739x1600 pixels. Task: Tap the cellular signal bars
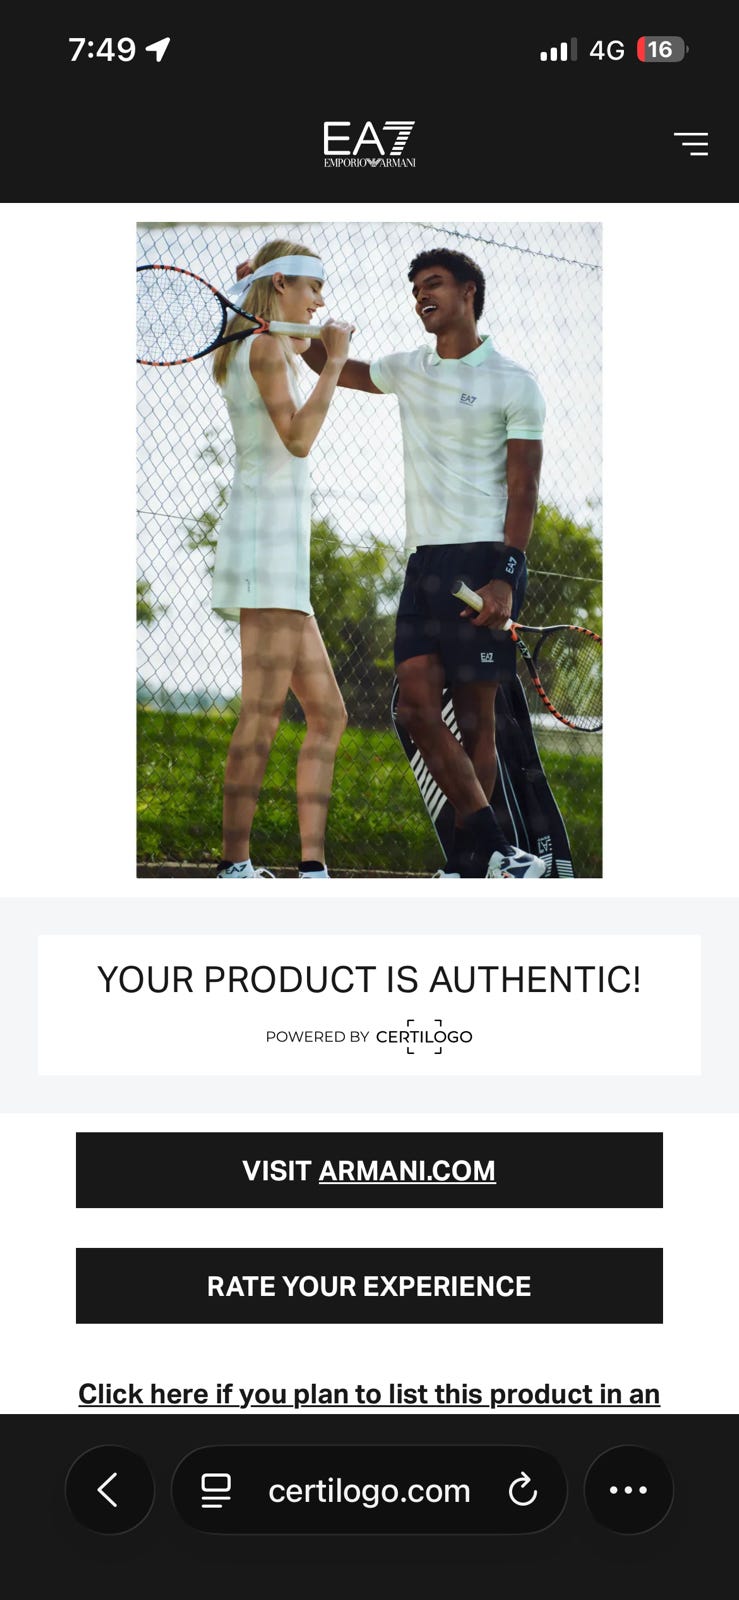click(x=558, y=50)
